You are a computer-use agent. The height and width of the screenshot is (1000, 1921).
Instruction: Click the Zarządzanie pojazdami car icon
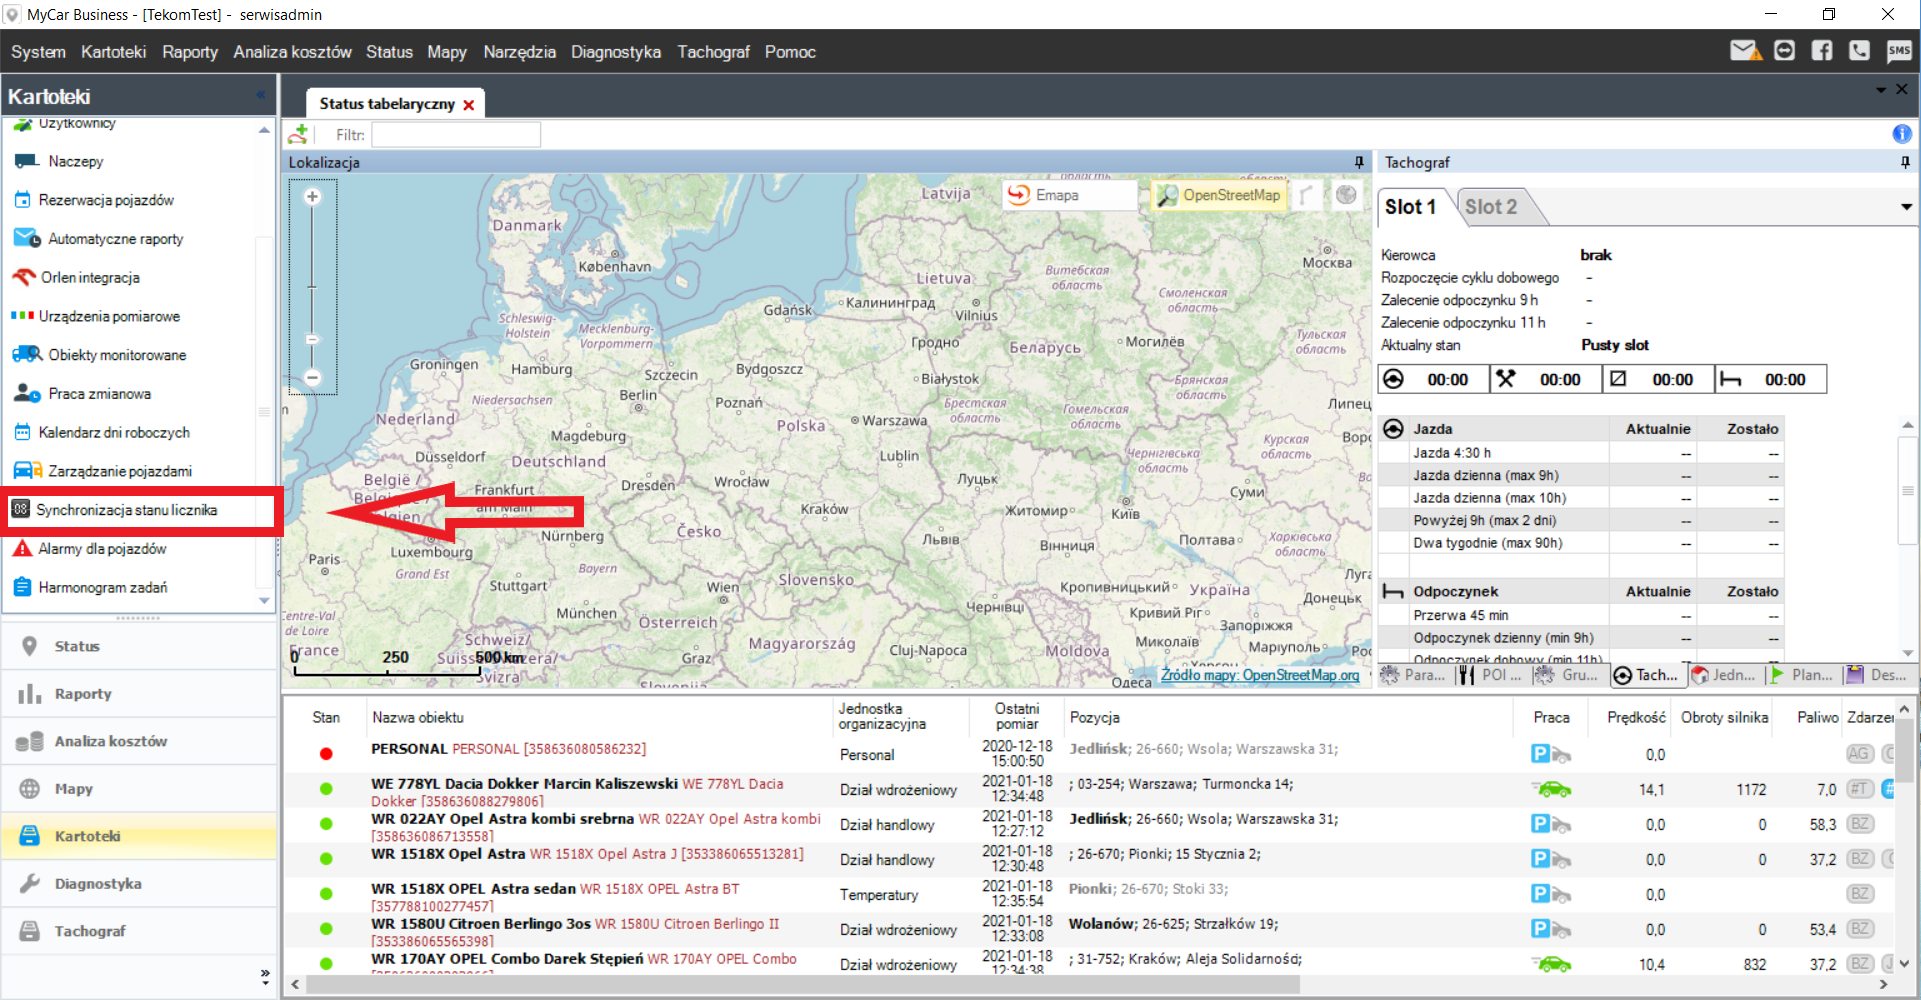point(27,470)
